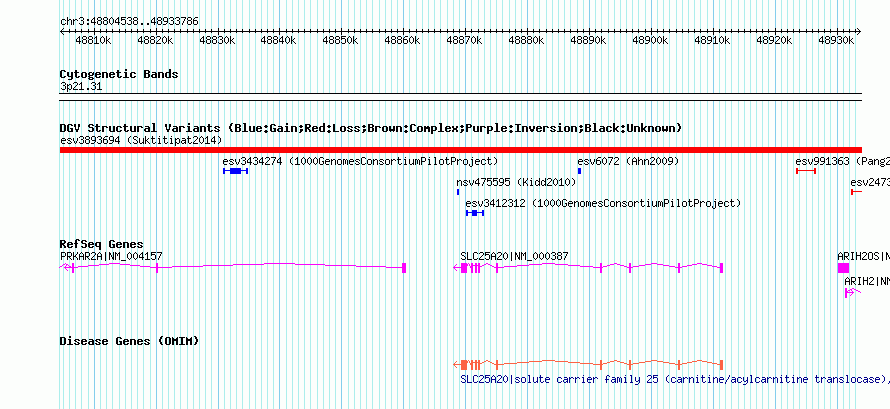Viewport: 890px width, 409px height.
Task: Click the ruler's right end arrow
Action: pos(859,32)
